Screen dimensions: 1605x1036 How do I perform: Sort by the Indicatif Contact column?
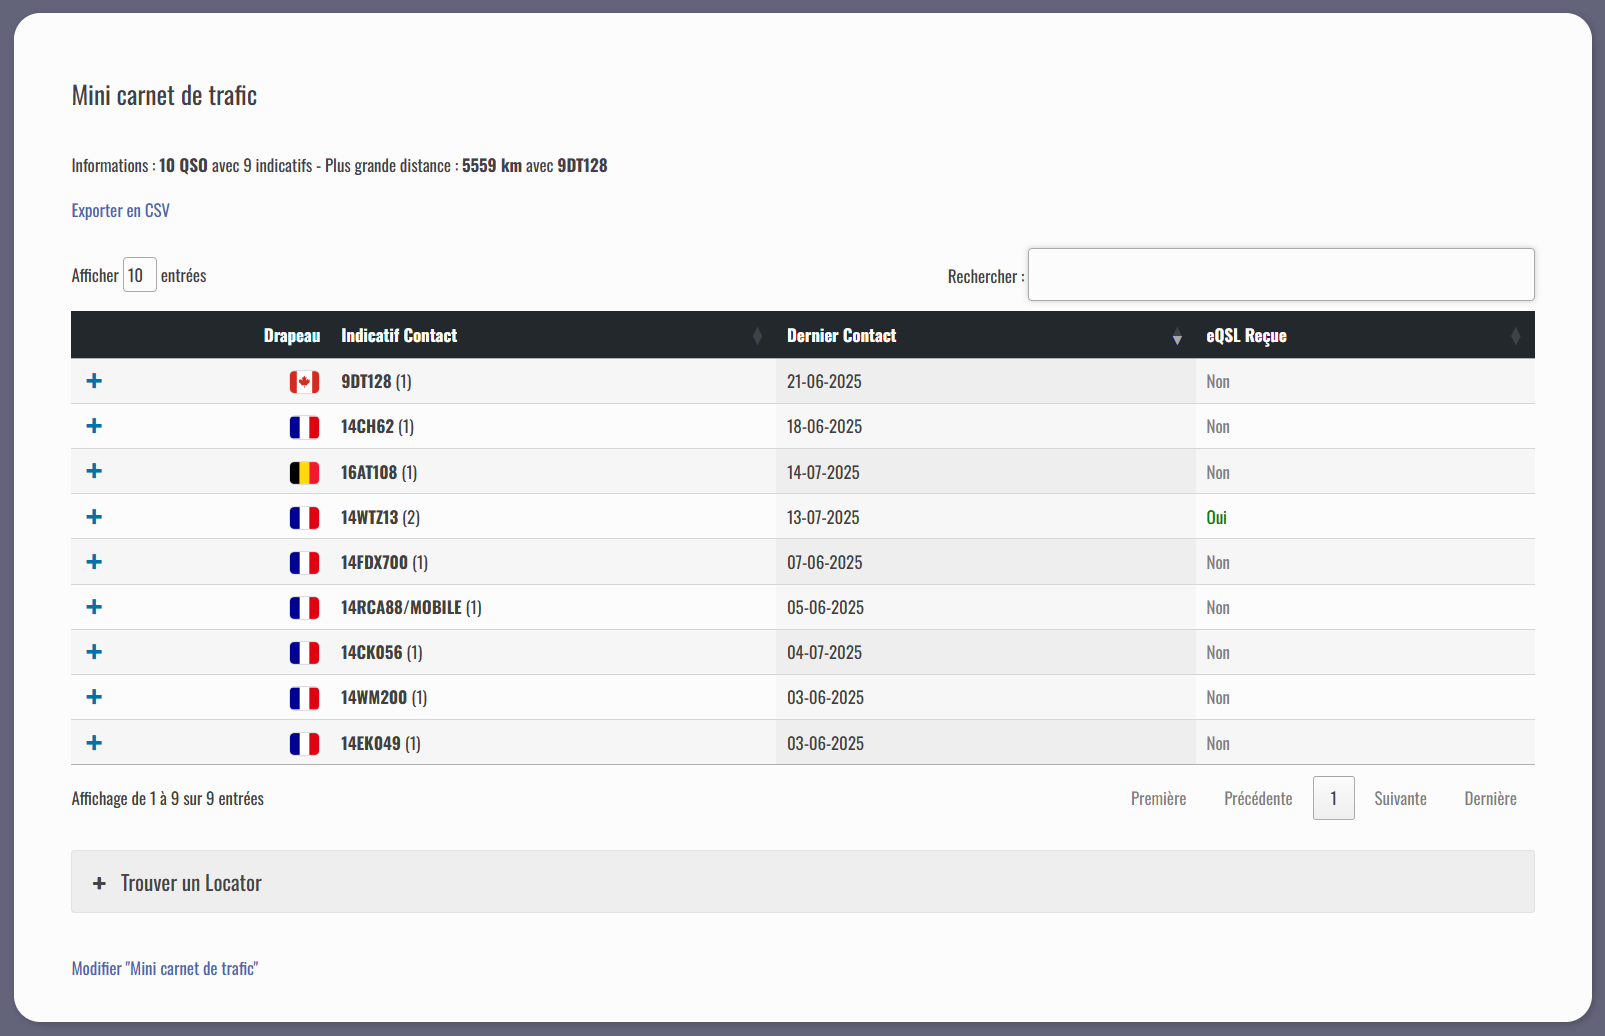399,336
